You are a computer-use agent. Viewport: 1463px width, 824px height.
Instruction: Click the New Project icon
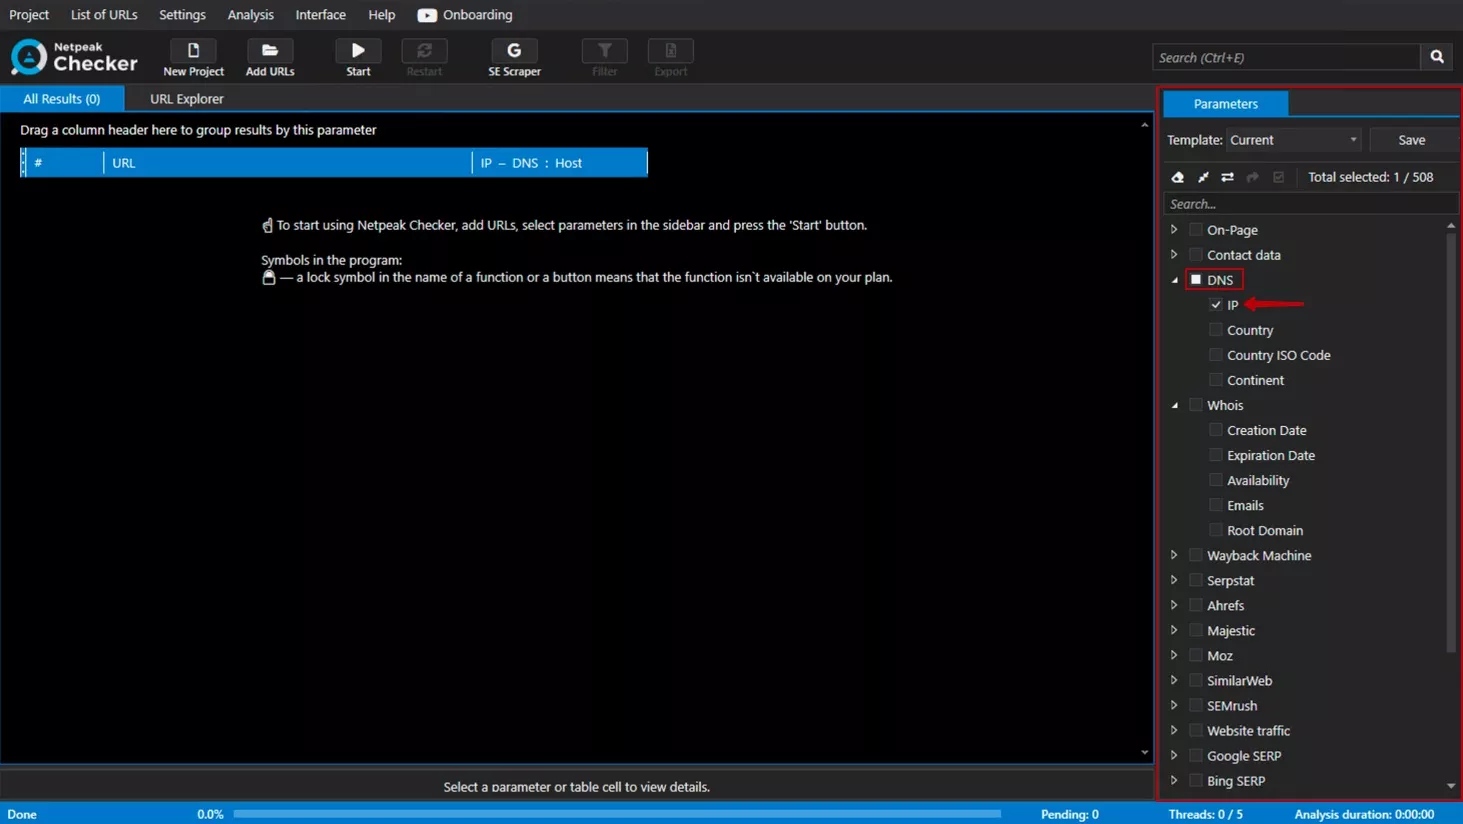coord(193,50)
